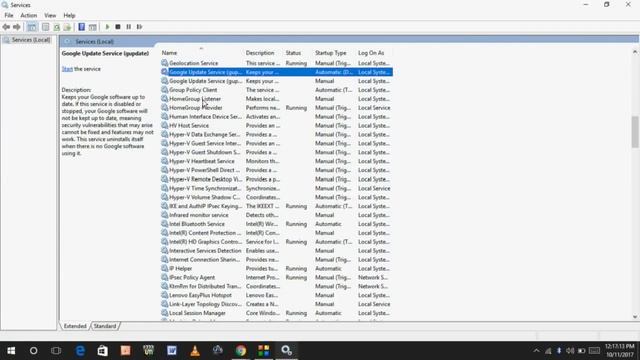Click the Show/Hide Action Pane icon
This screenshot has height=360, width=640.
93,27
